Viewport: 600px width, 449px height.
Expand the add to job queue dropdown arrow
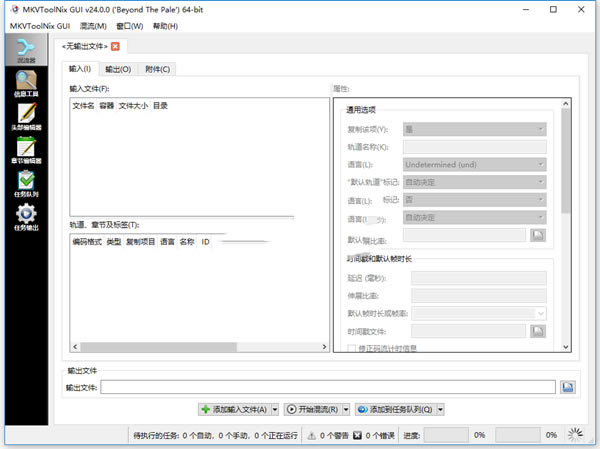click(x=440, y=409)
